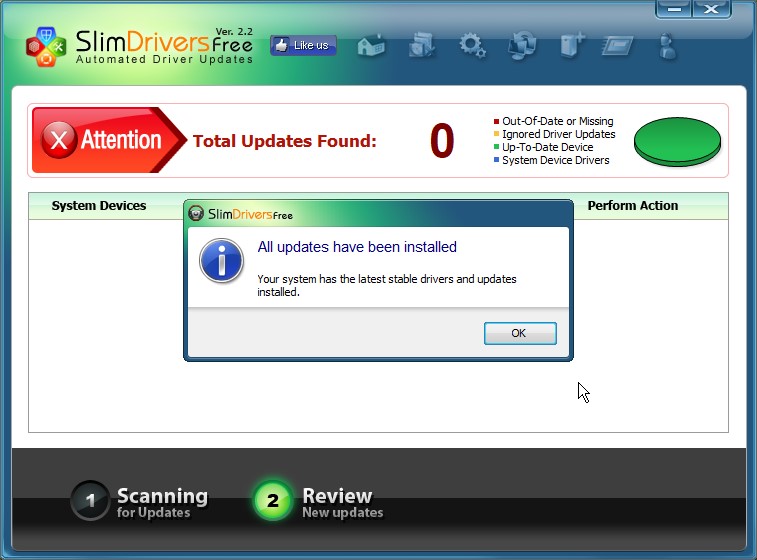Click the Ver. 2.2 version label
This screenshot has height=560, width=757.
234,31
